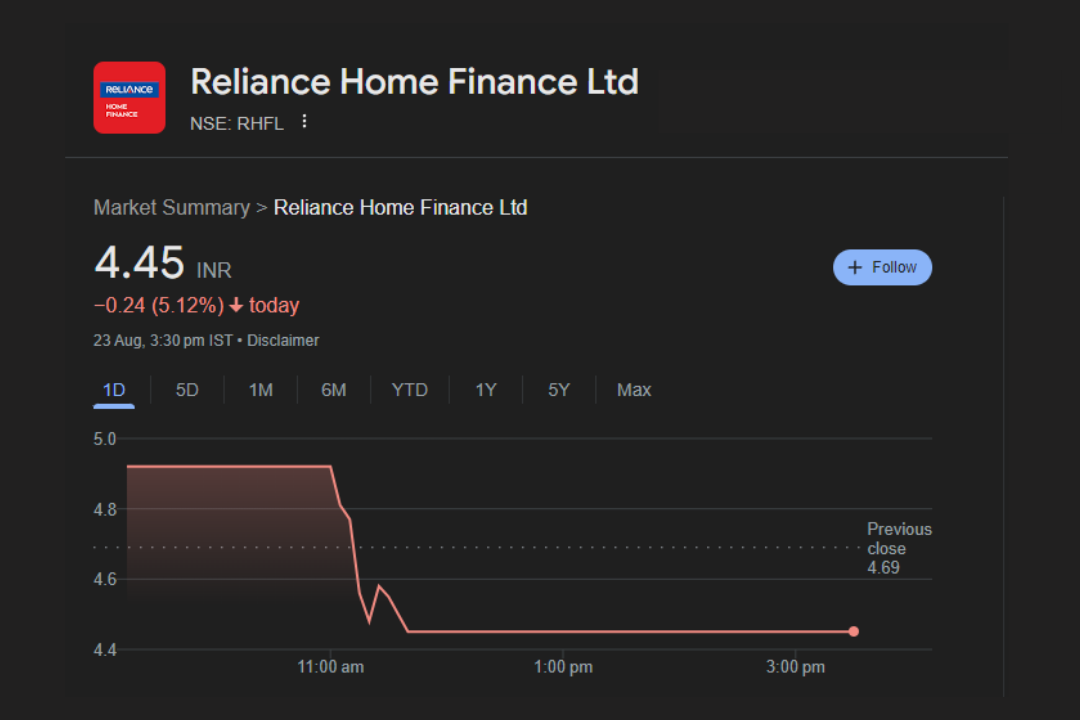
Task: View the 1Y performance chart
Action: pos(485,390)
